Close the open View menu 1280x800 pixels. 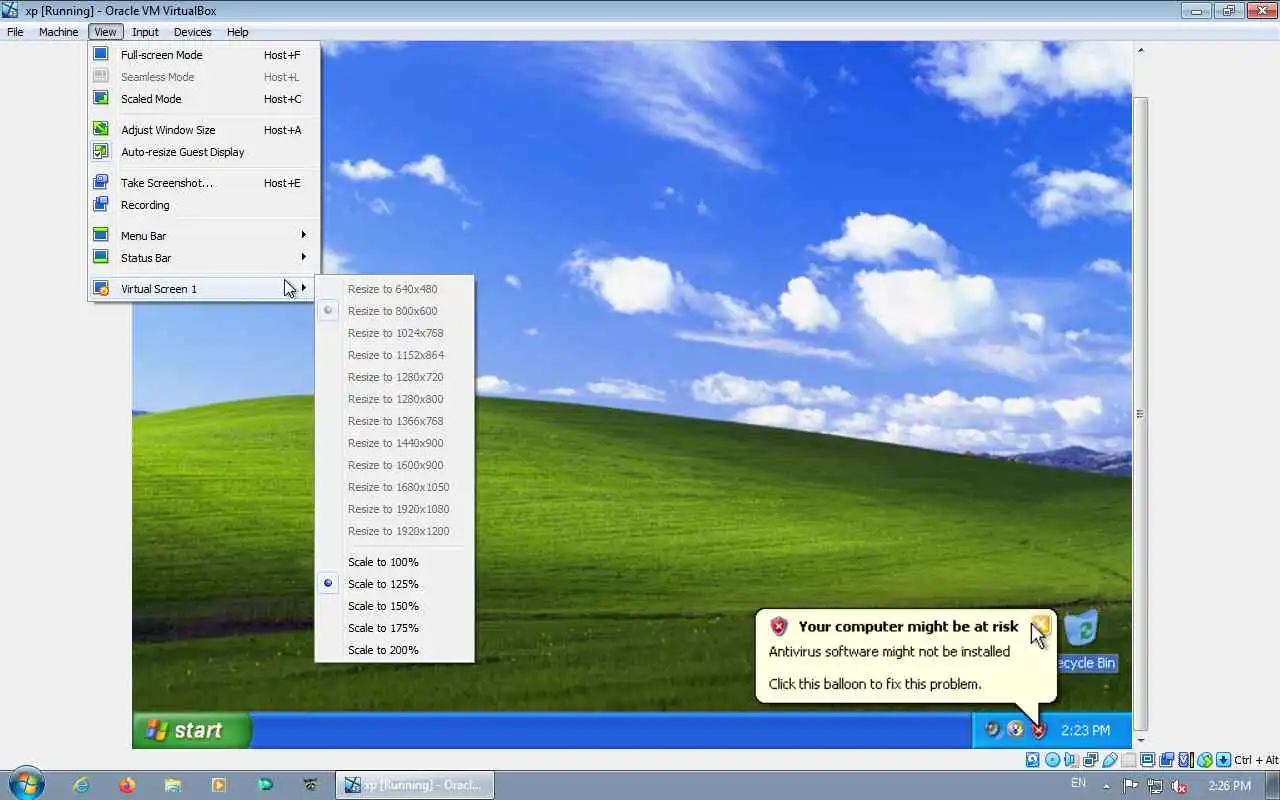[105, 32]
